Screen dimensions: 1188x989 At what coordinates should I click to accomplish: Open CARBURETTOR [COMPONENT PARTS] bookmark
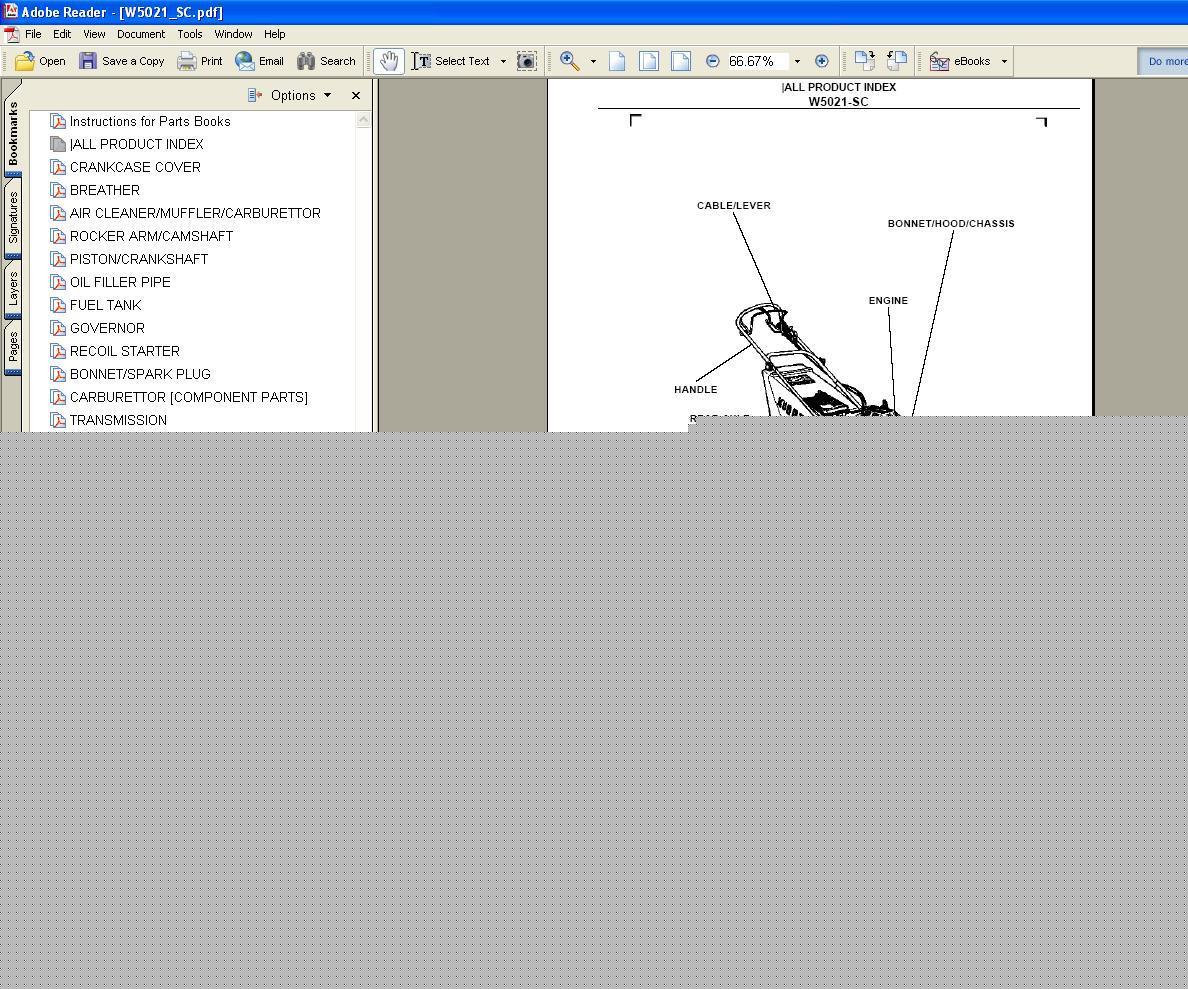(189, 397)
